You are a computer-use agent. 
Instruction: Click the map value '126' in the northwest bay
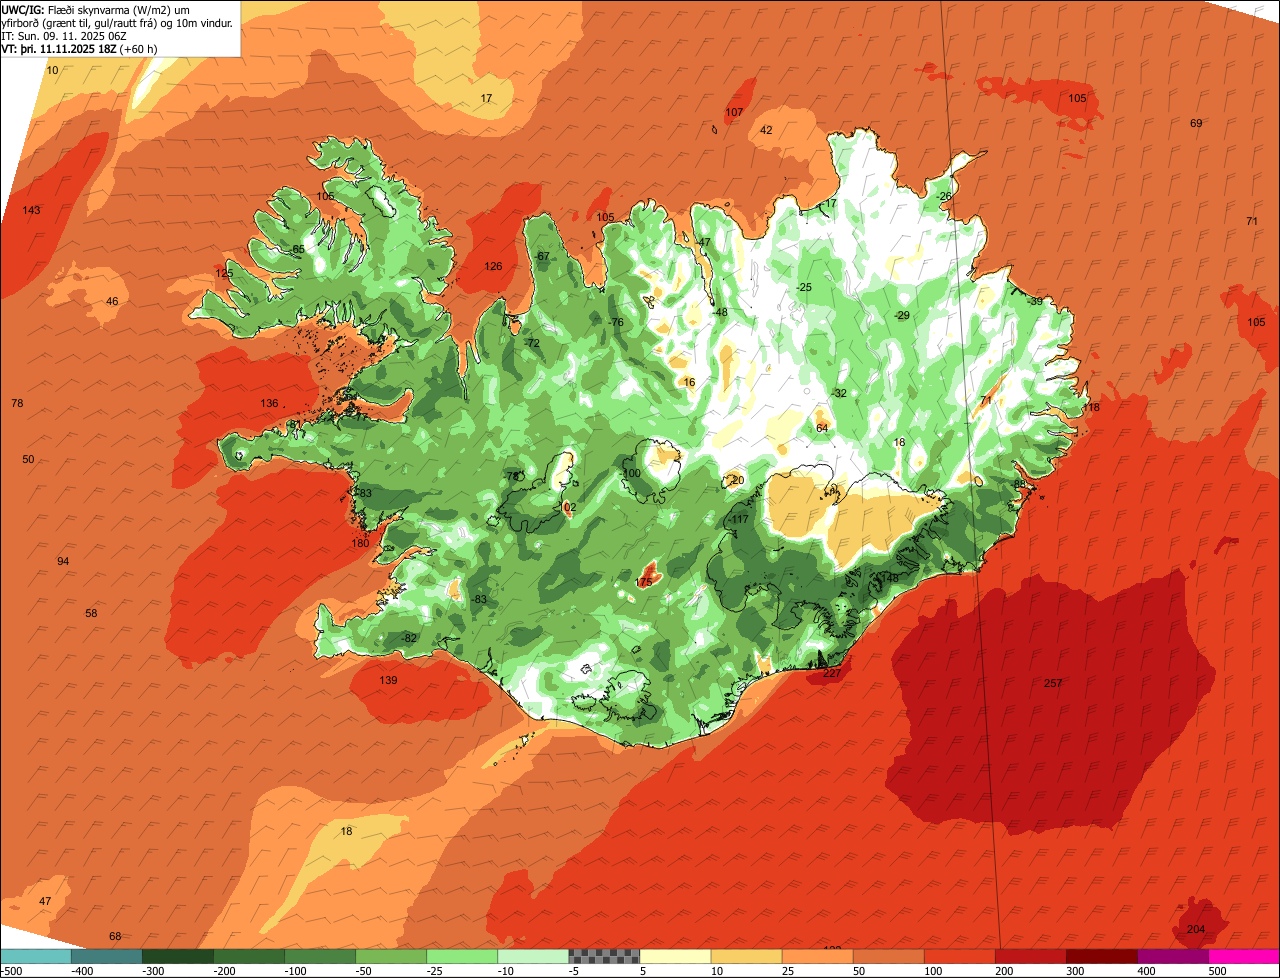(494, 266)
